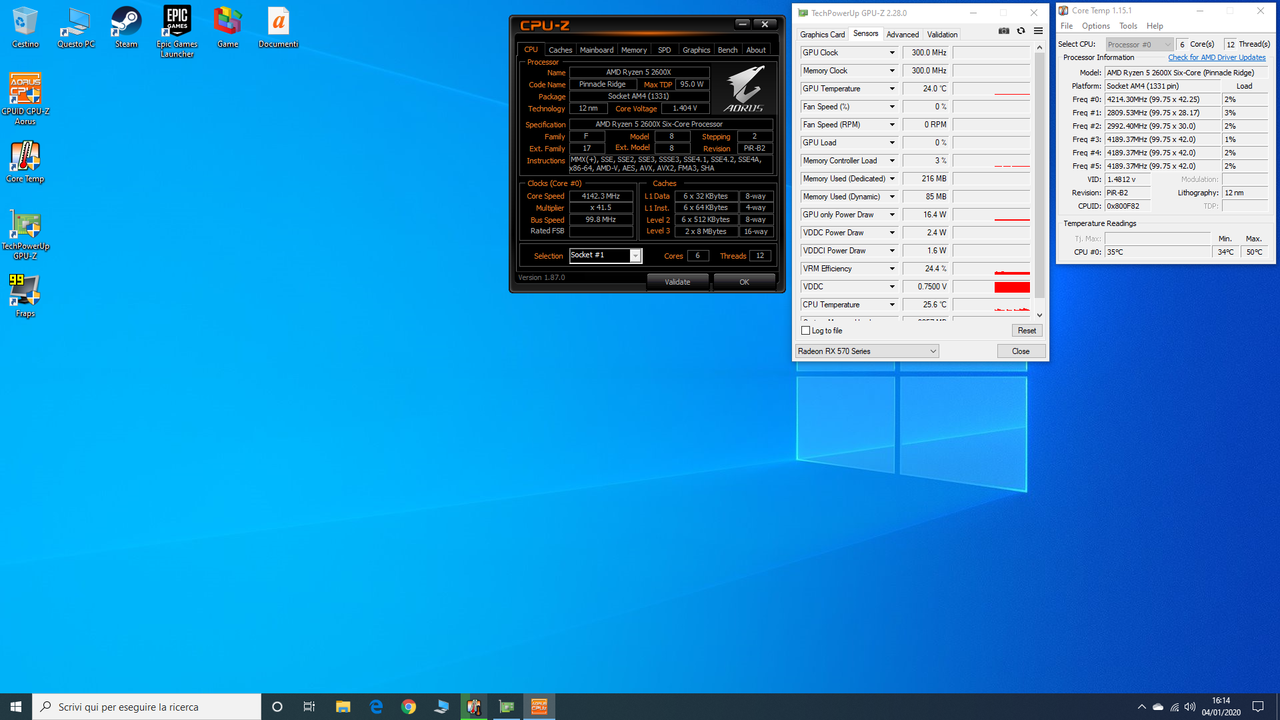Launch Core Temp from desktop shortcut
1280x720 pixels.
(25, 162)
